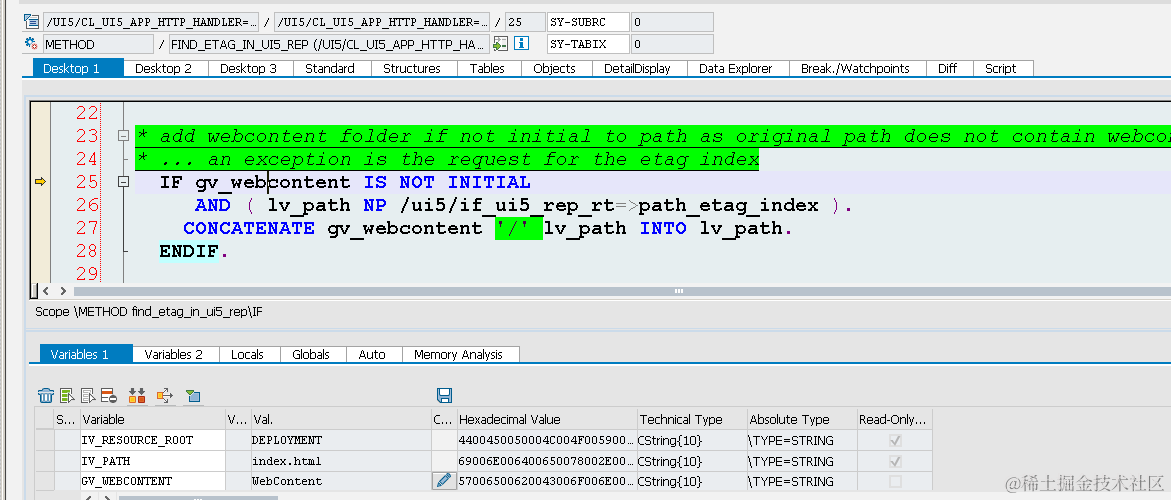The height and width of the screenshot is (500, 1171).
Task: Collapse the IF block at line 25
Action: click(x=122, y=182)
